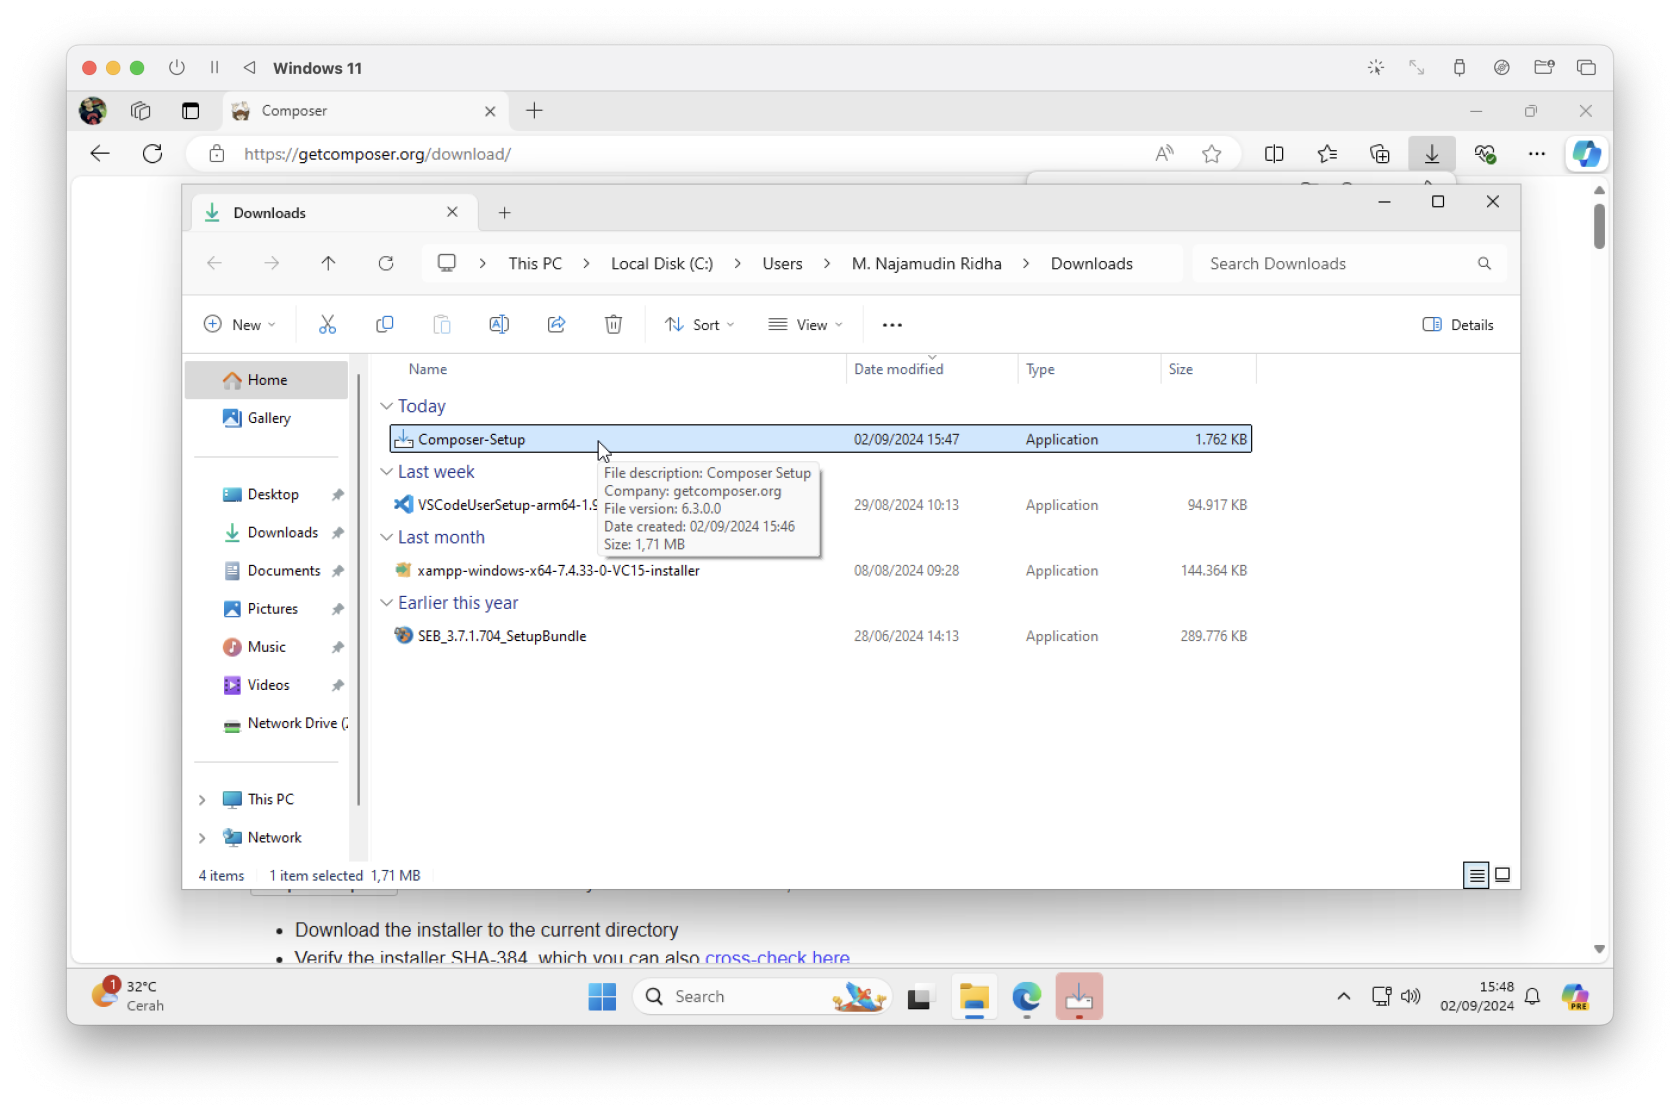Click cross-check here link on webpage
The height and width of the screenshot is (1113, 1680).
[x=777, y=957]
